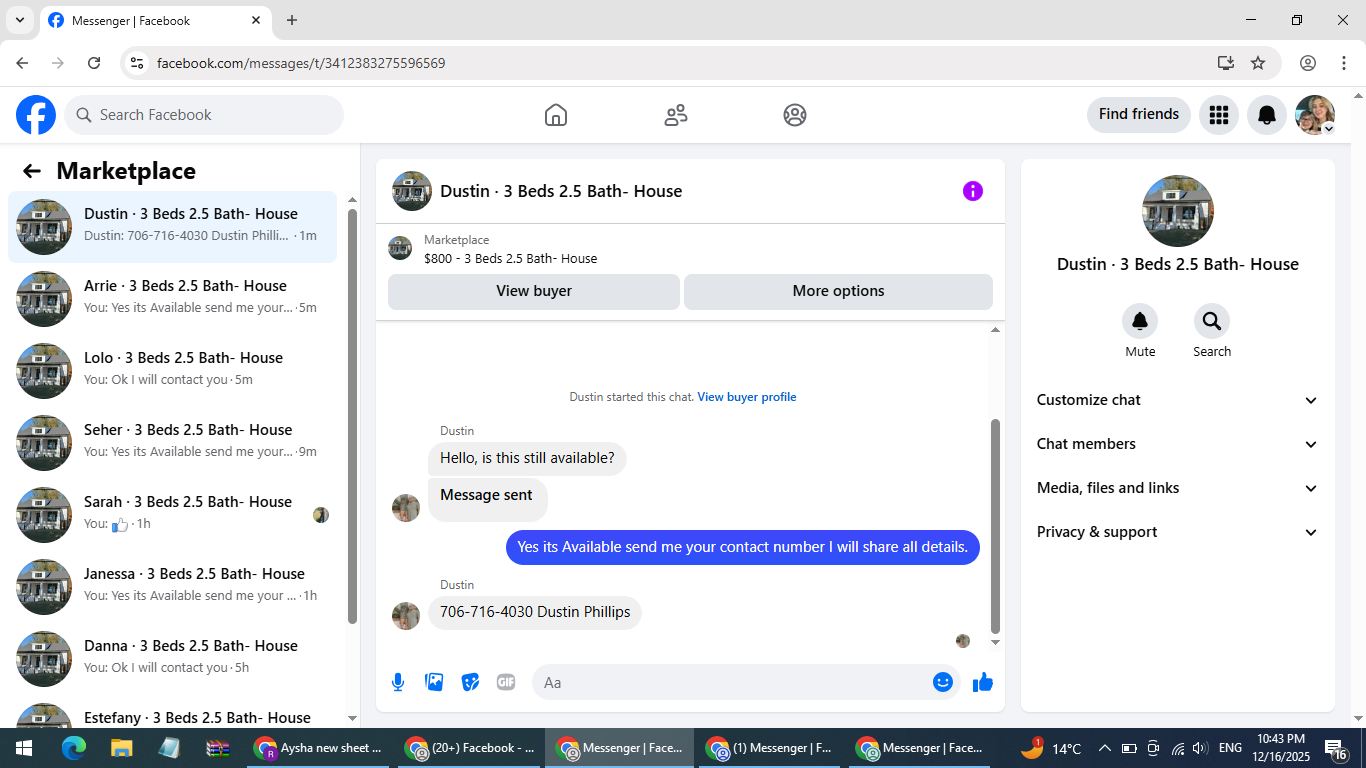
Task: Open the Sarah conversation in the list
Action: tap(173, 515)
